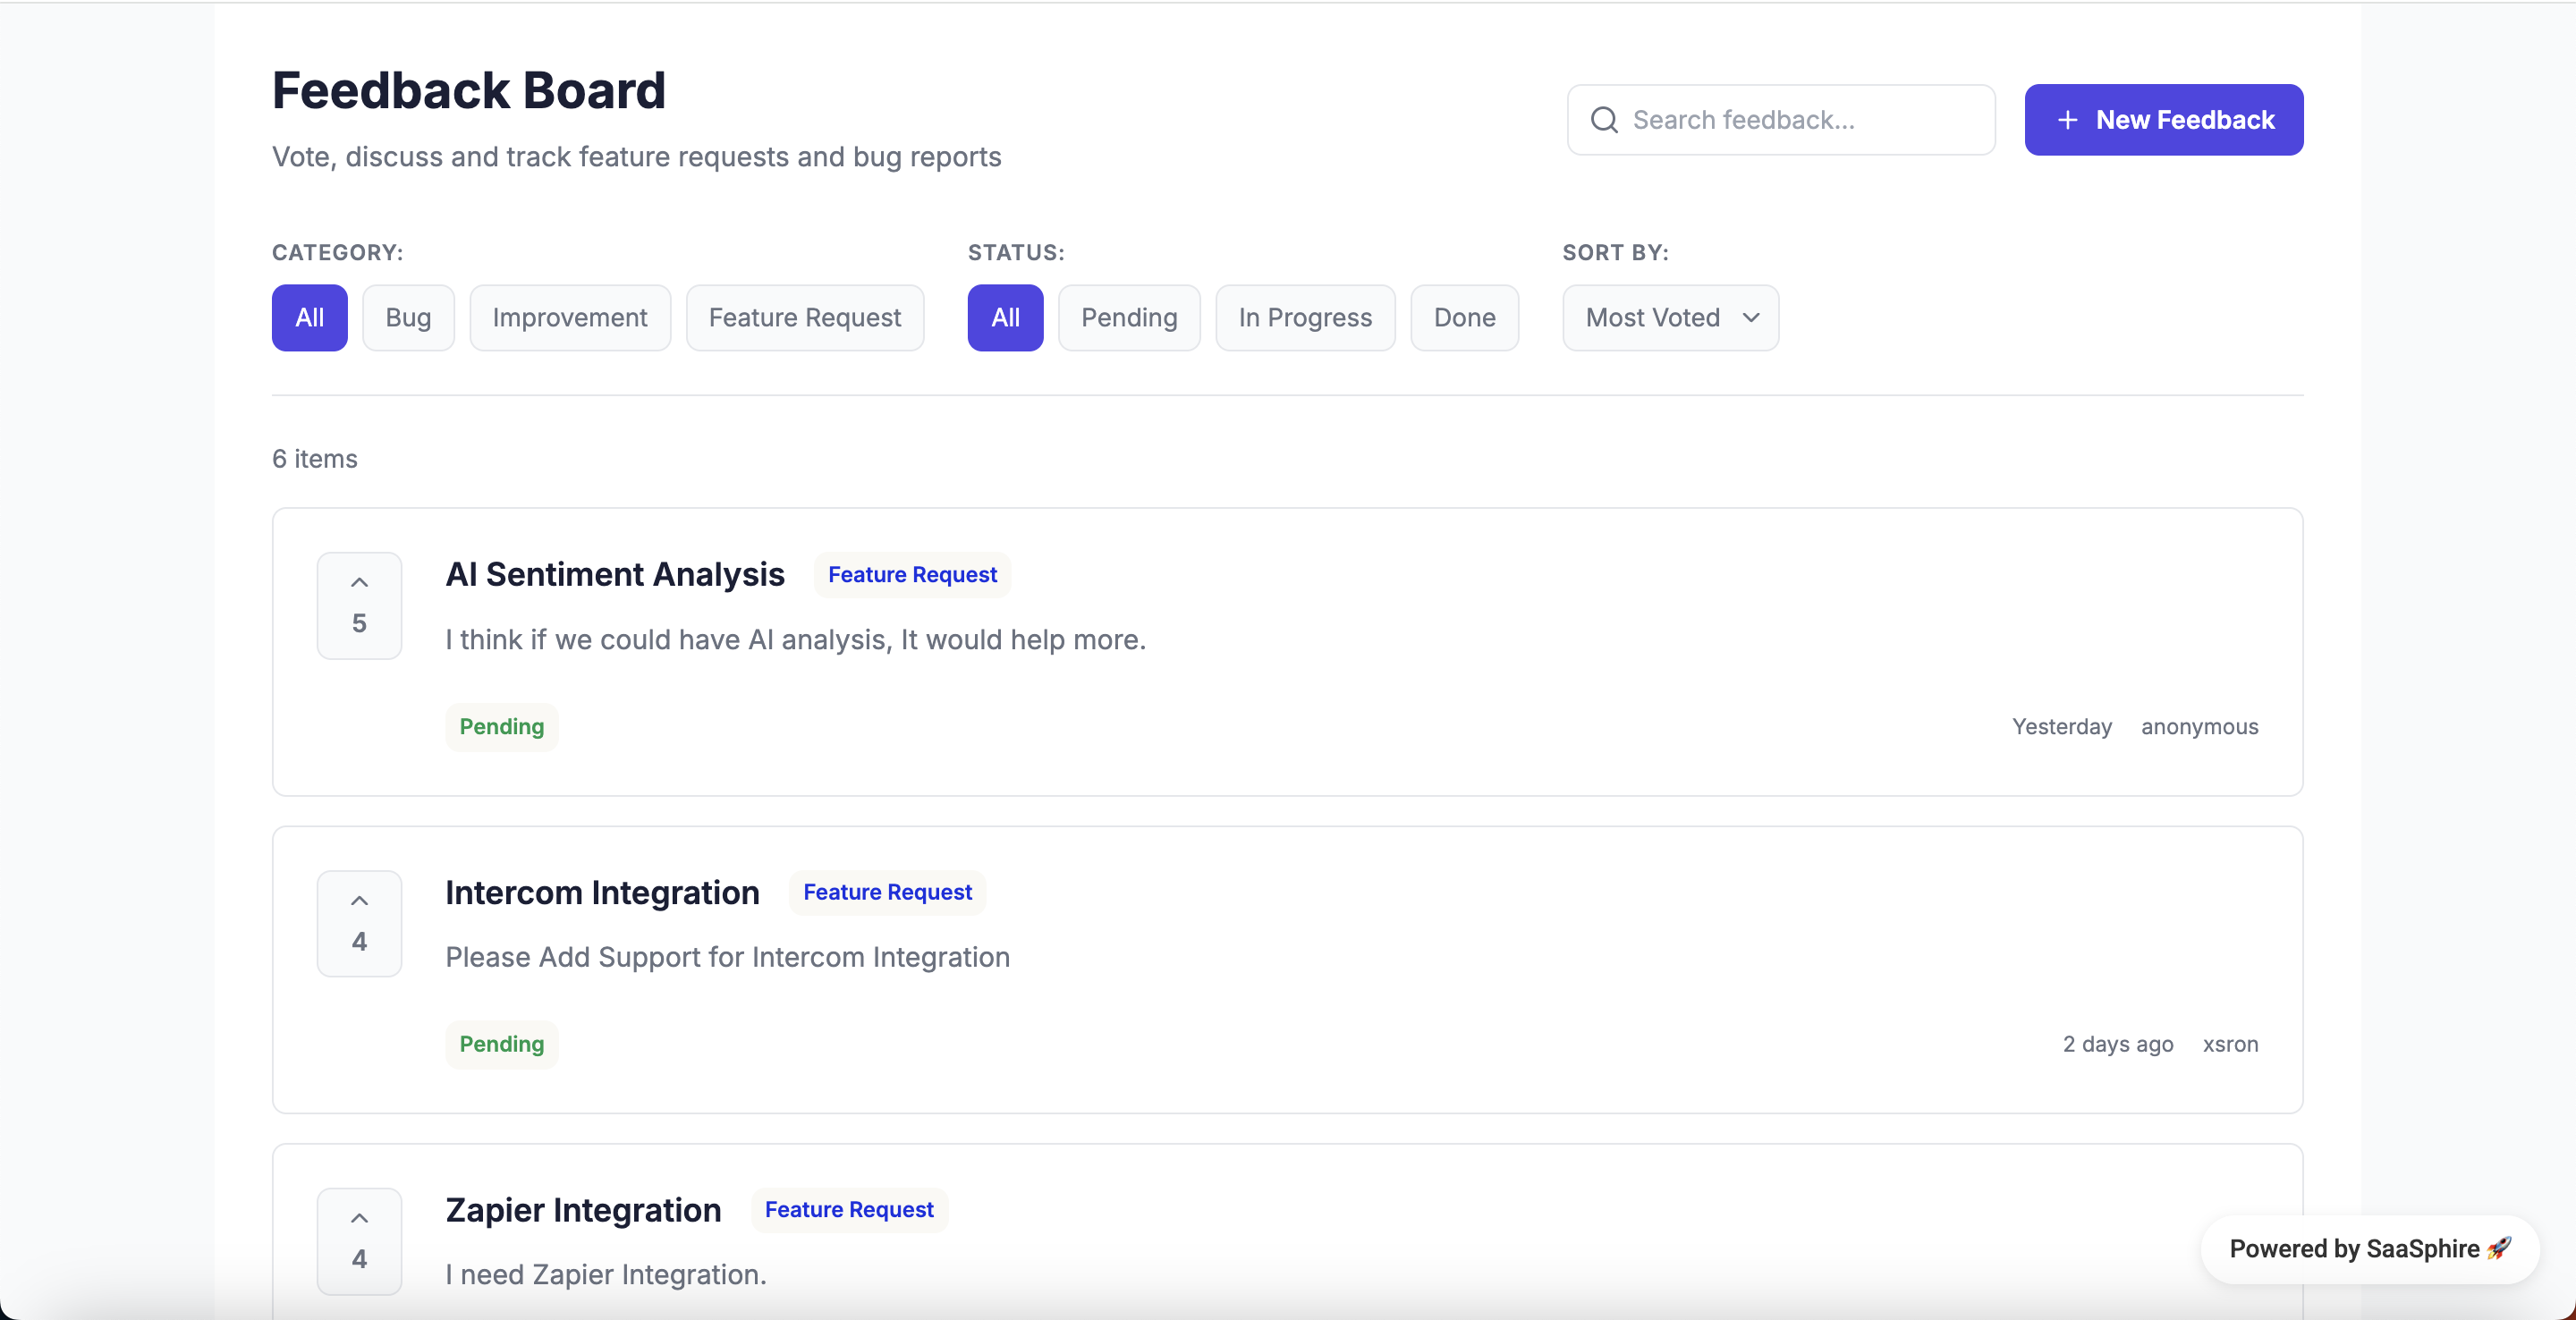Click the sort dropdown chevron arrow

click(x=1750, y=318)
